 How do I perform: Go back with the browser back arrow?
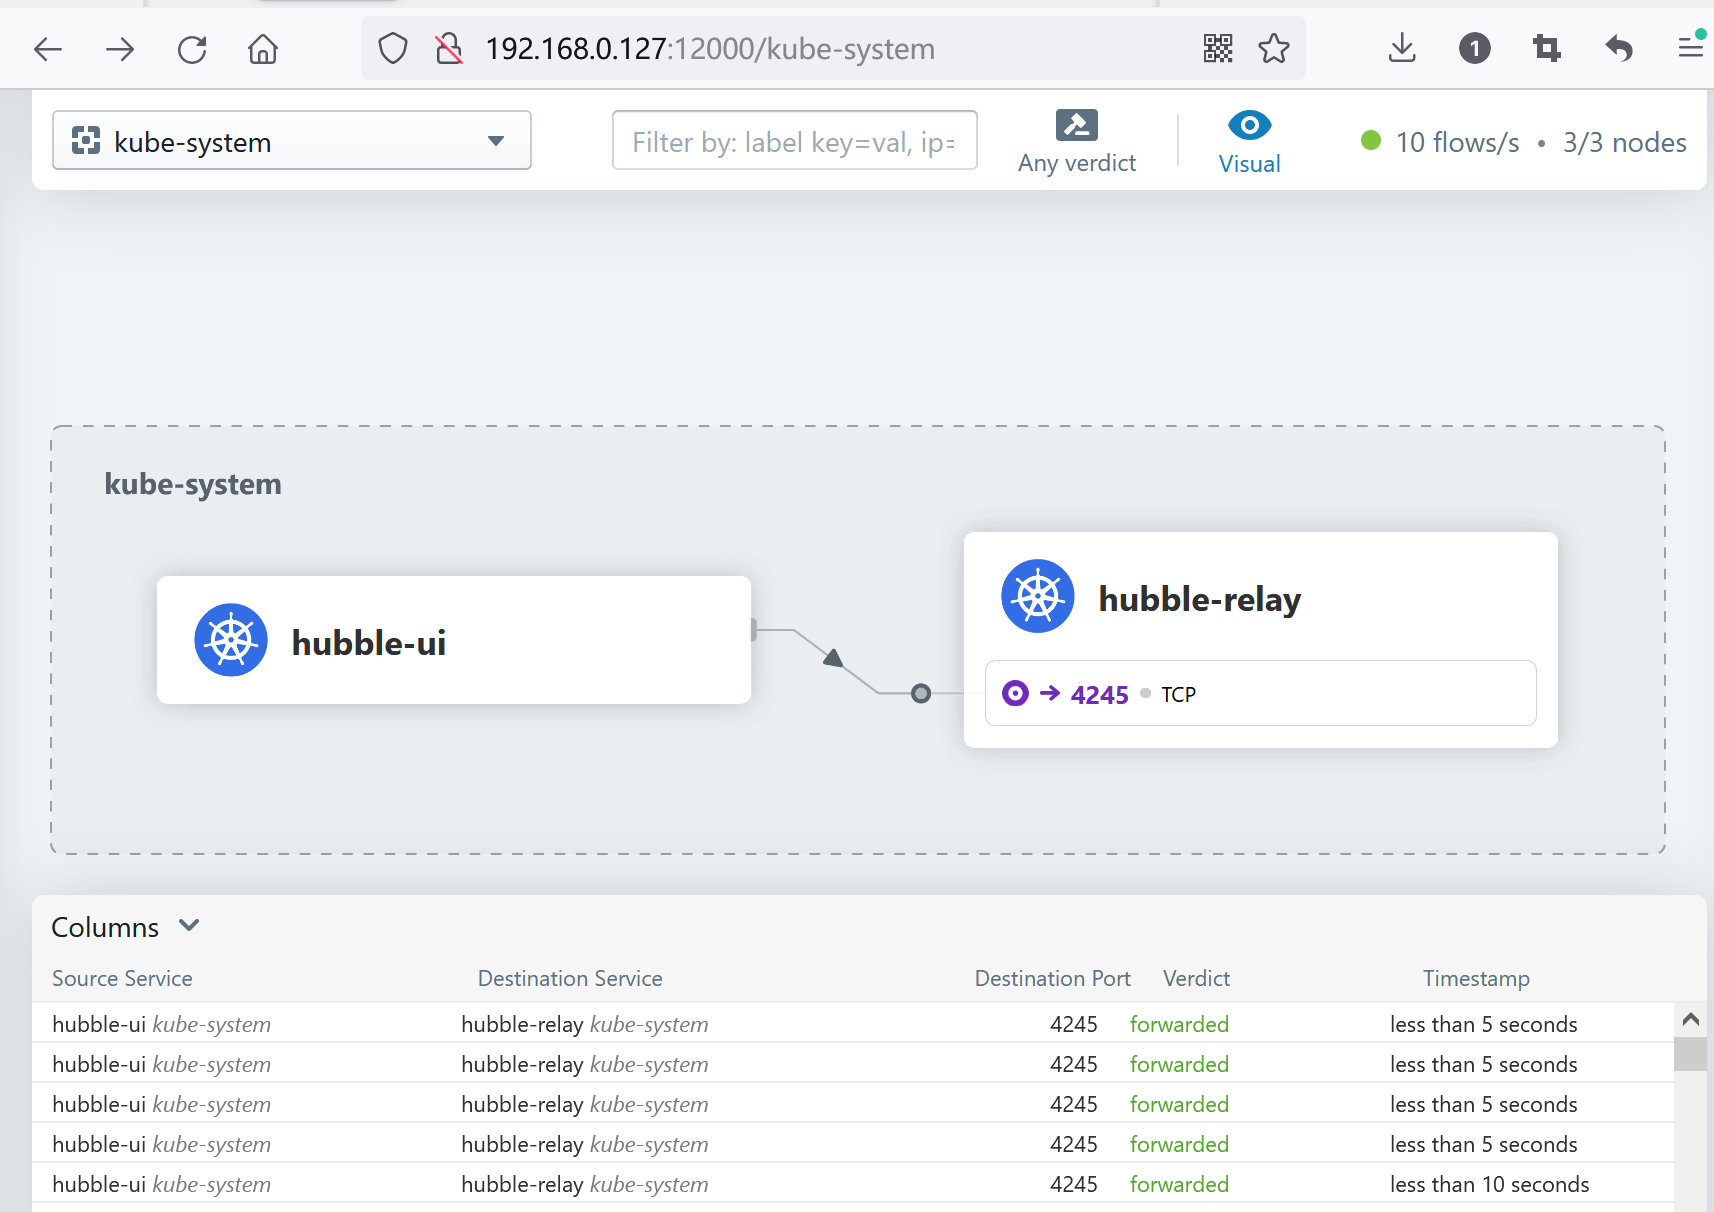pyautogui.click(x=48, y=49)
